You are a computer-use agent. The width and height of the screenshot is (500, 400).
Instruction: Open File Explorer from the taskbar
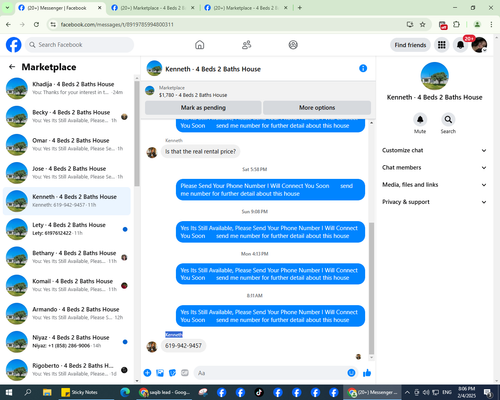tap(47, 392)
